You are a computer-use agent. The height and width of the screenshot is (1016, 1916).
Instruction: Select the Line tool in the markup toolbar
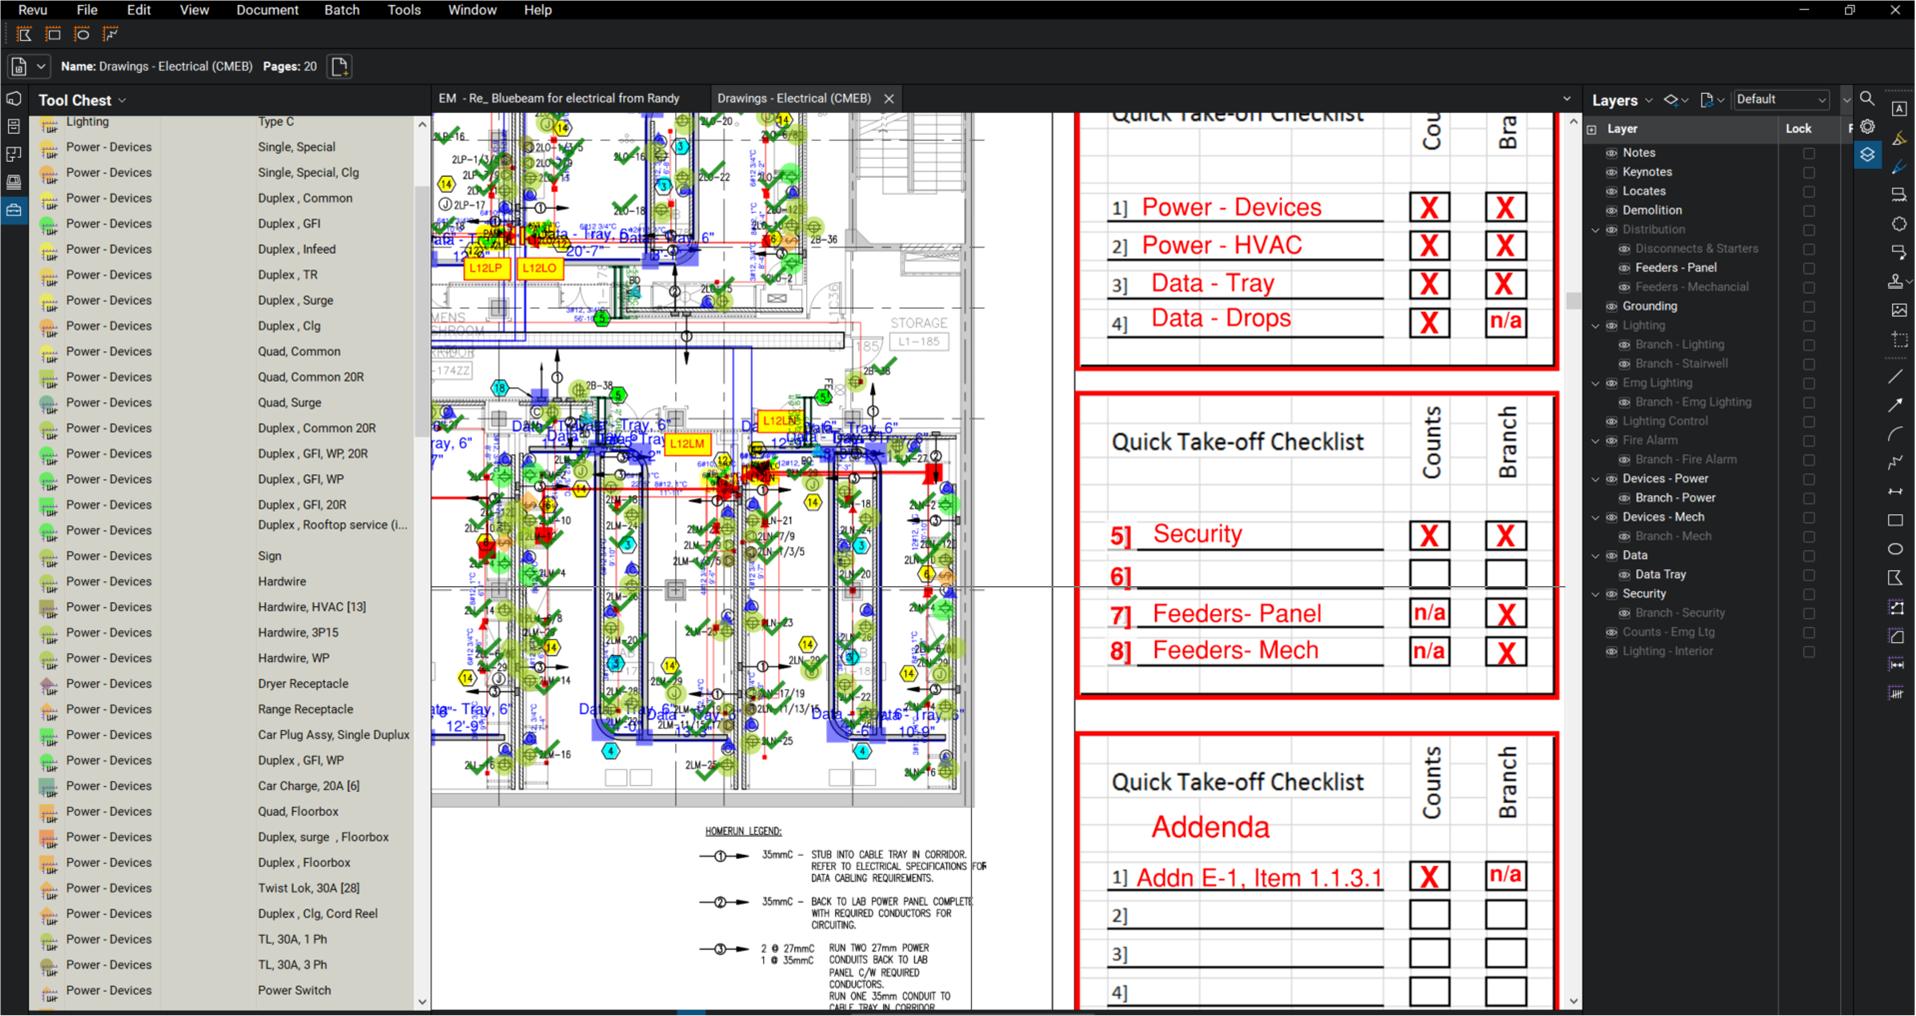[1897, 376]
